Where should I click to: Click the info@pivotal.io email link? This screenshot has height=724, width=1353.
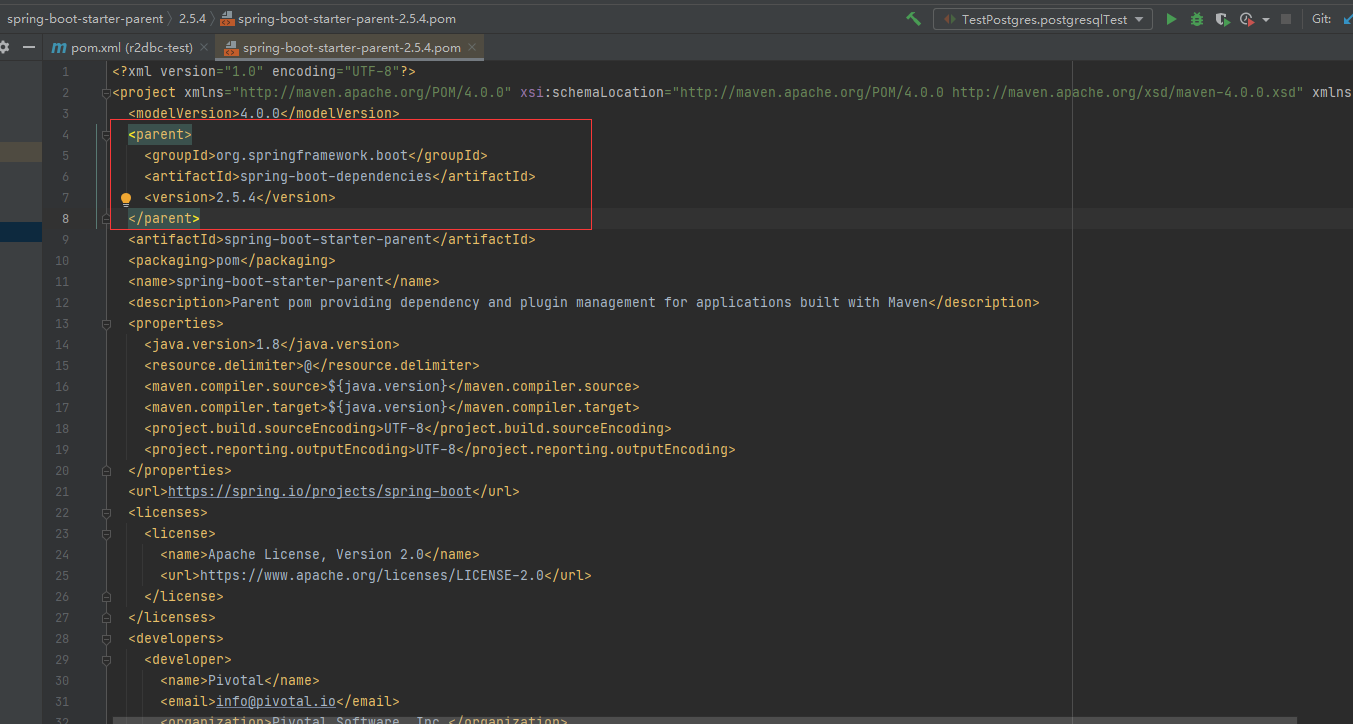point(276,701)
